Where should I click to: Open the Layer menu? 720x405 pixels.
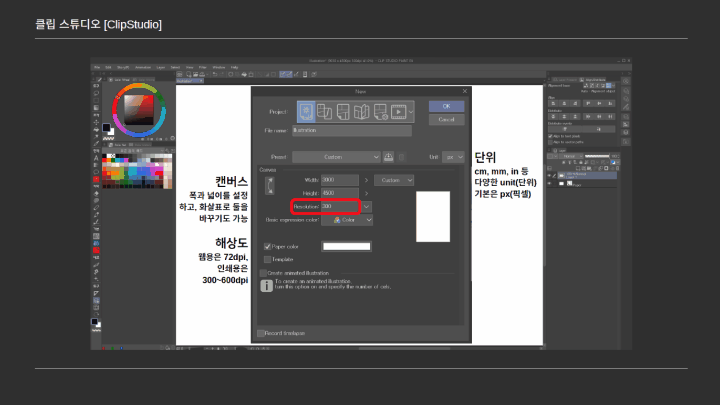point(161,68)
